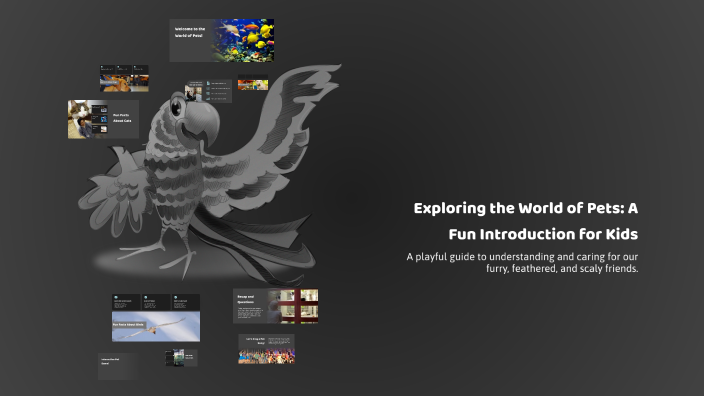Open the small orange and yellow photo topic
Viewport: 704px width, 396px height.
coord(253,83)
